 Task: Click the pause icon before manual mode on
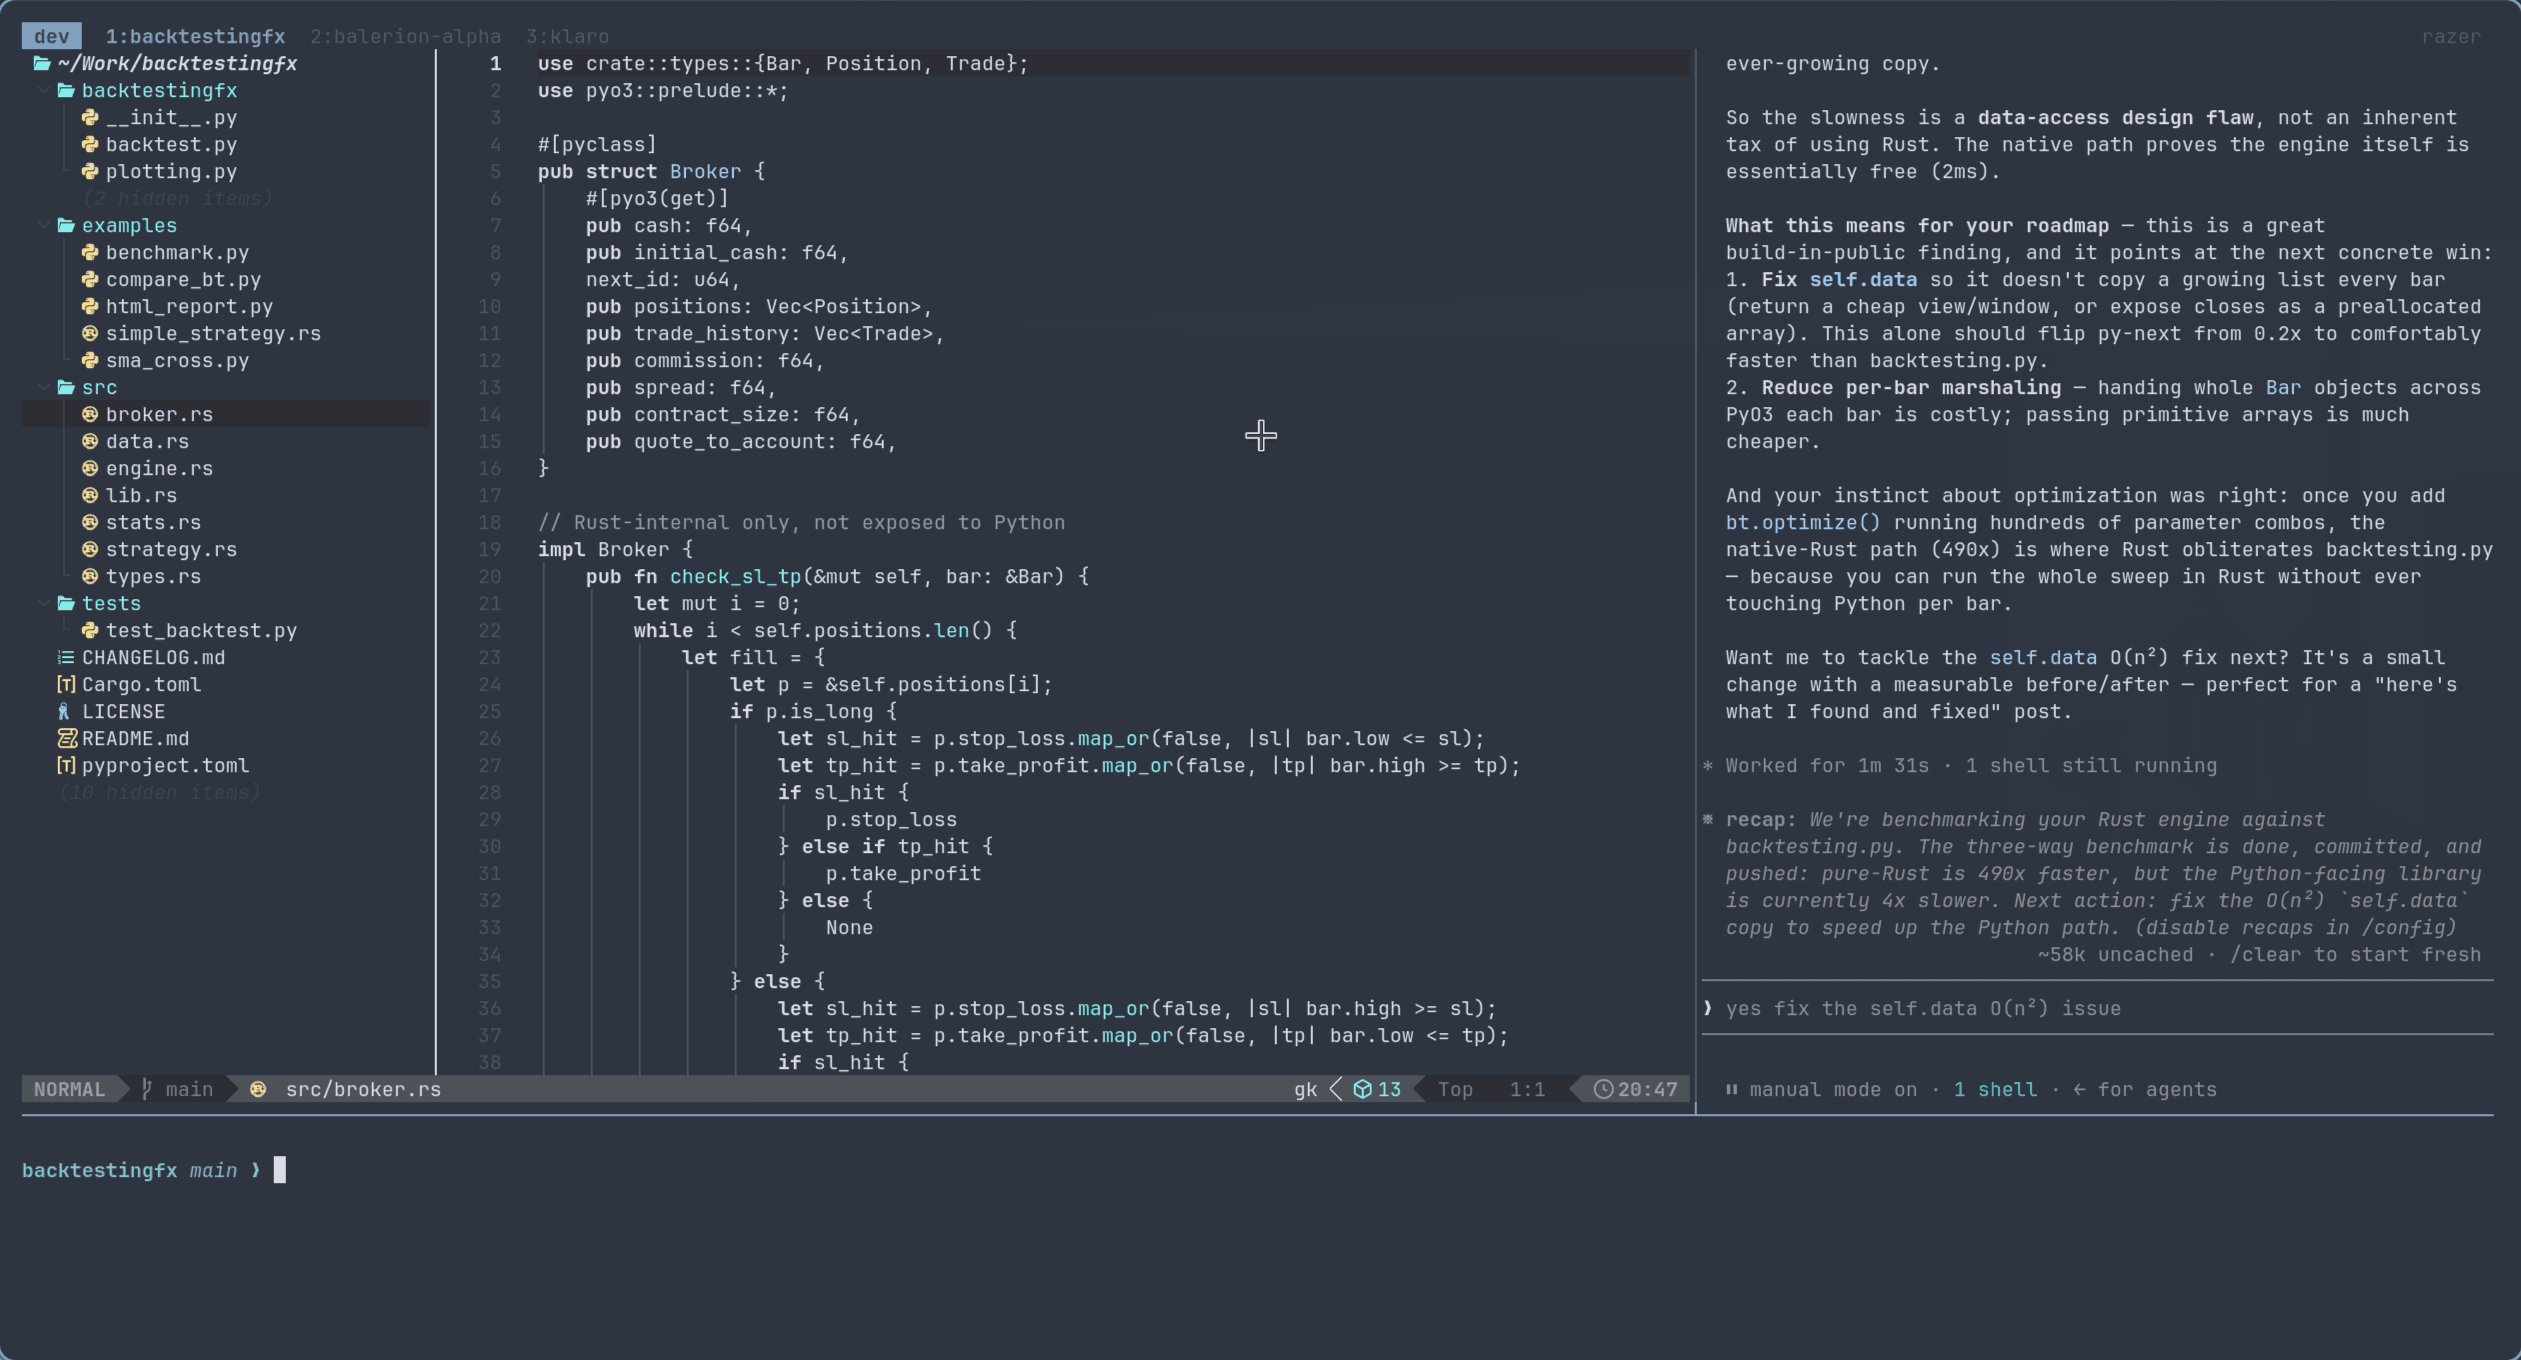1731,1089
